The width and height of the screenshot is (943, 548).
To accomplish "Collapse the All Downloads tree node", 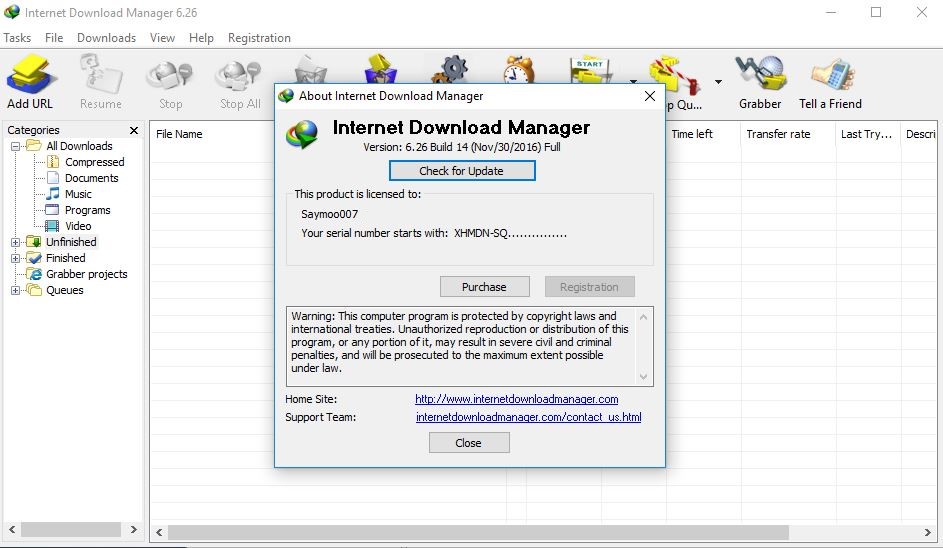I will (16, 146).
